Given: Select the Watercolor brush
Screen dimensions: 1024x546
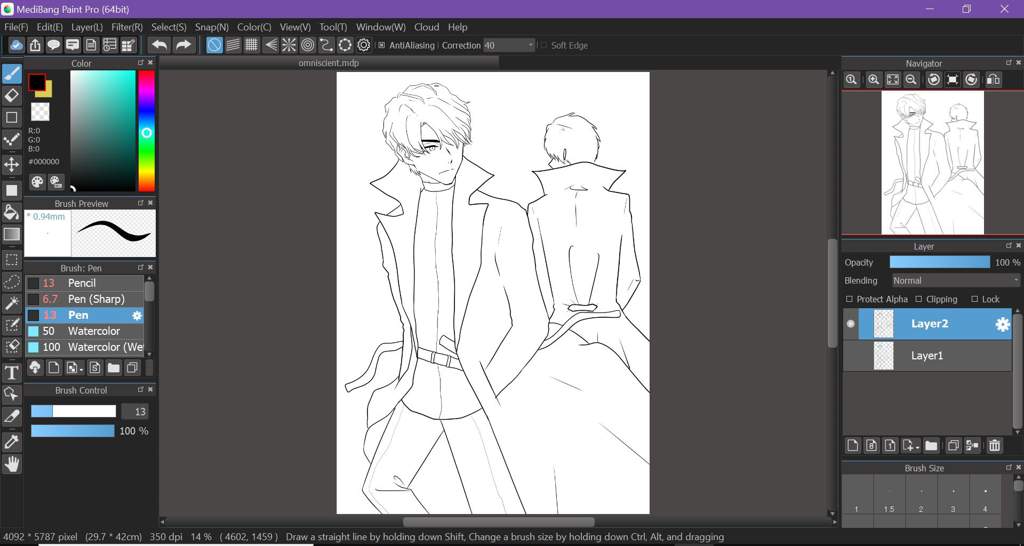Looking at the screenshot, I should tap(85, 331).
